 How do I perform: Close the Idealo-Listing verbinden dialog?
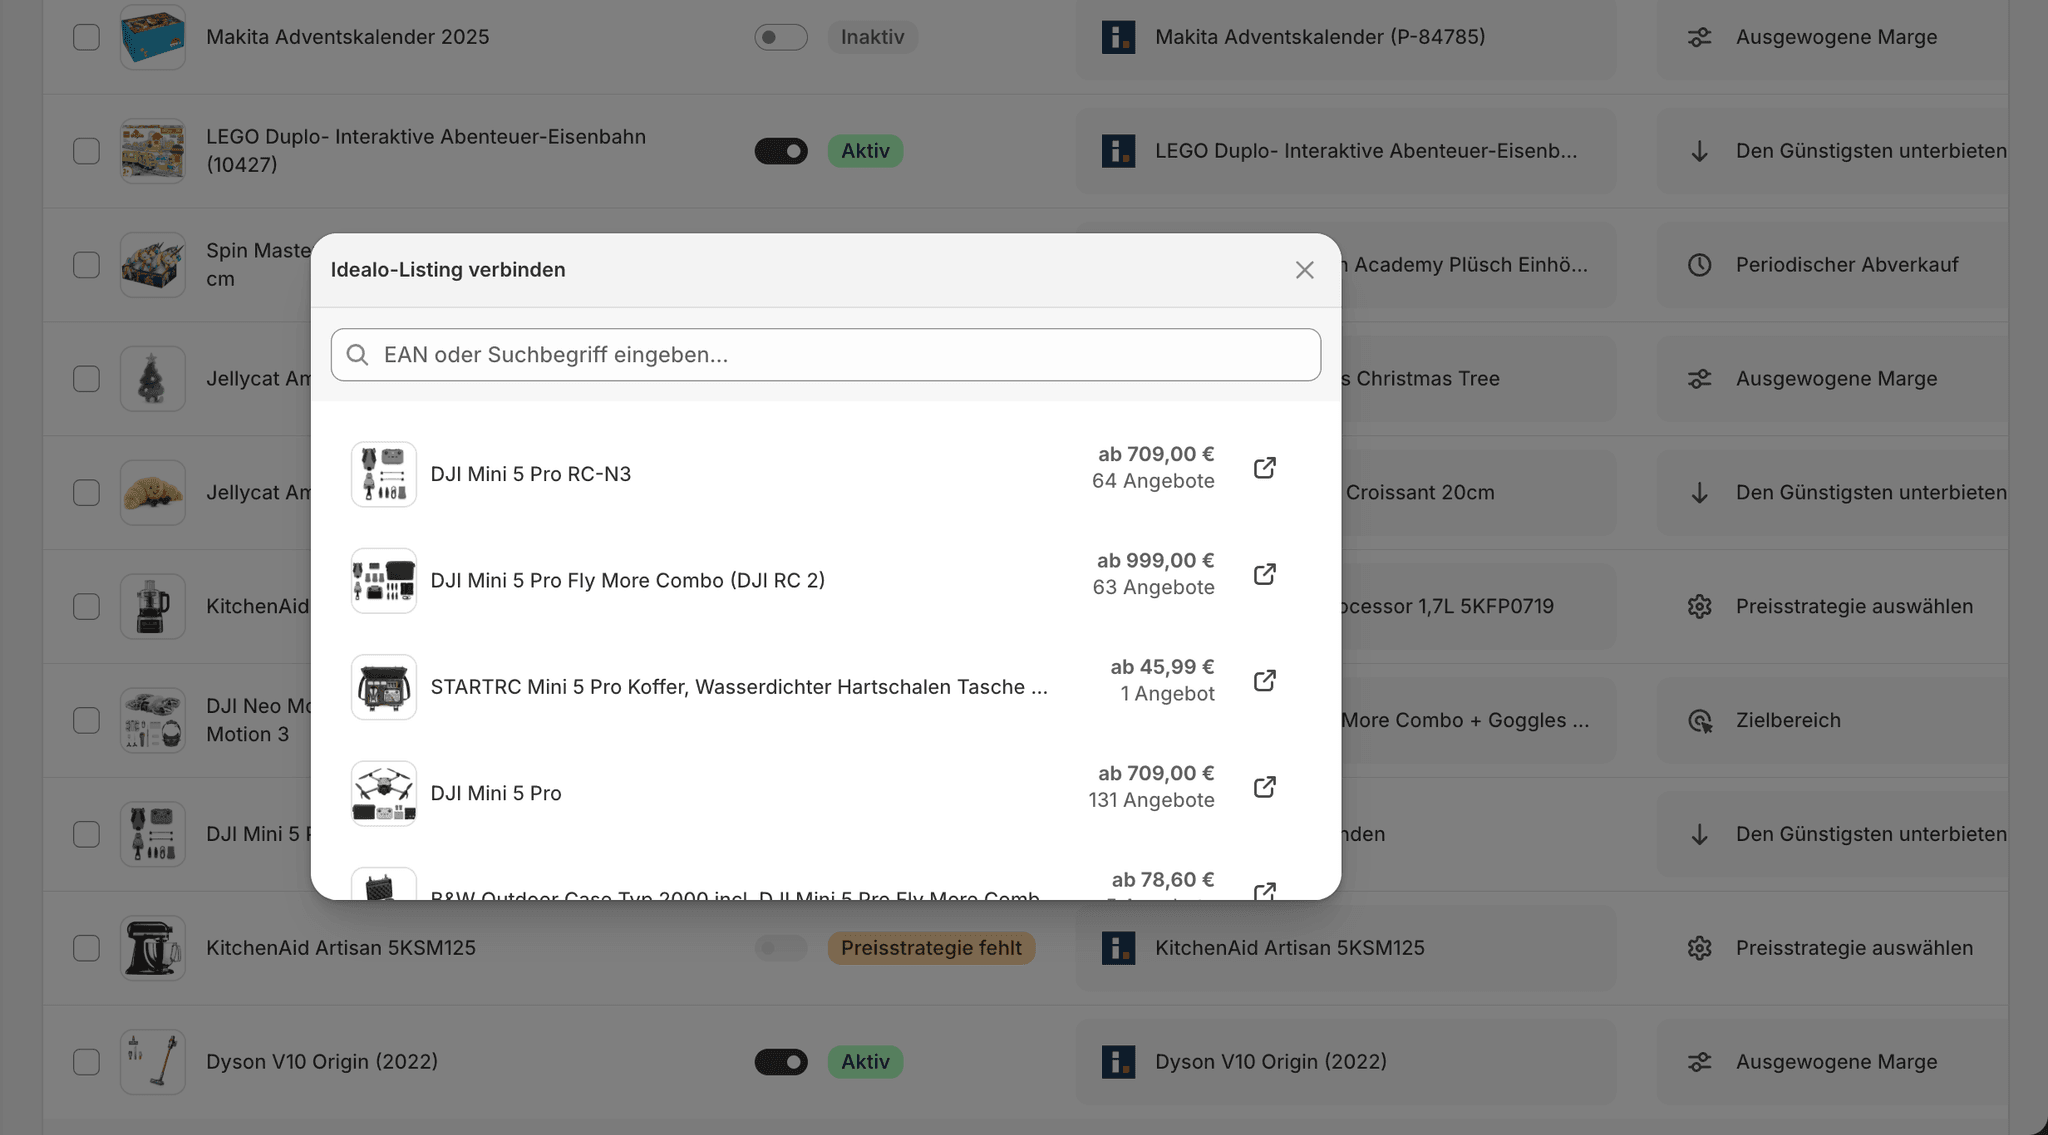click(x=1304, y=270)
